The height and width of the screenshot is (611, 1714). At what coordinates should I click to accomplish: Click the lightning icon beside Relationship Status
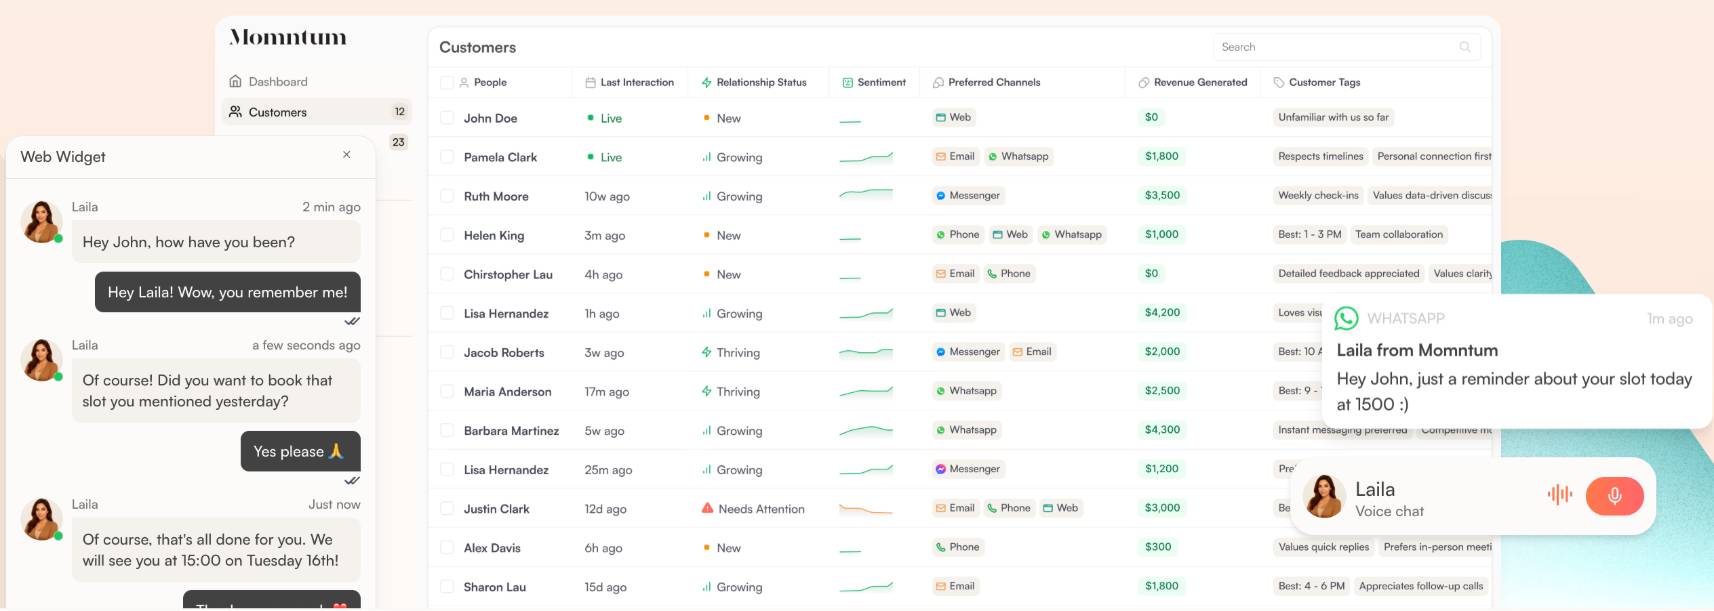(x=706, y=83)
